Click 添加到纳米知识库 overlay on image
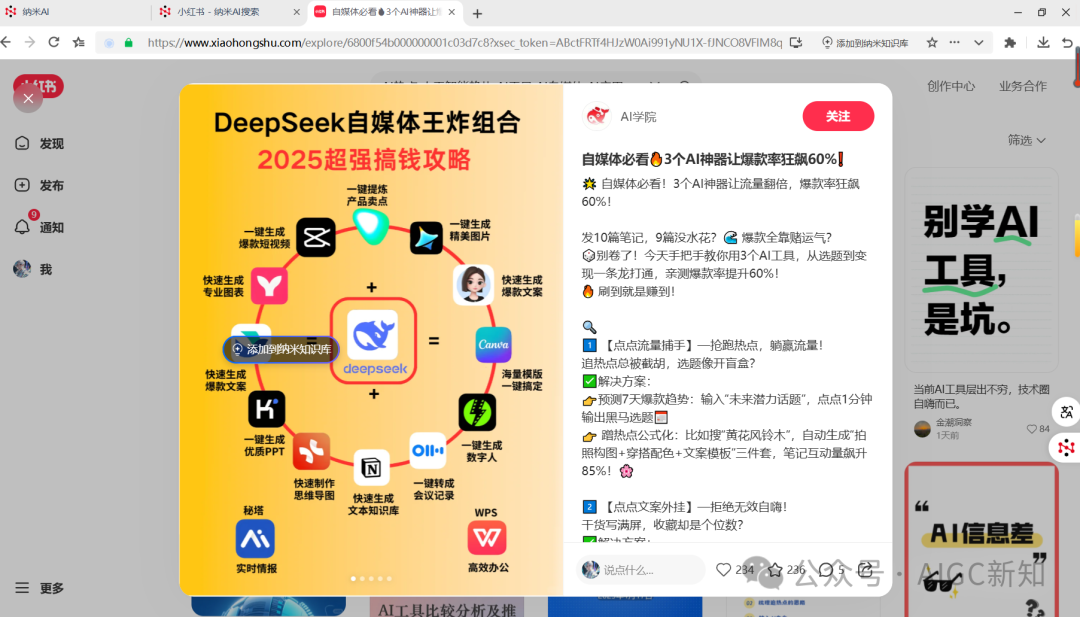Screen dimensions: 1080x617 281,349
